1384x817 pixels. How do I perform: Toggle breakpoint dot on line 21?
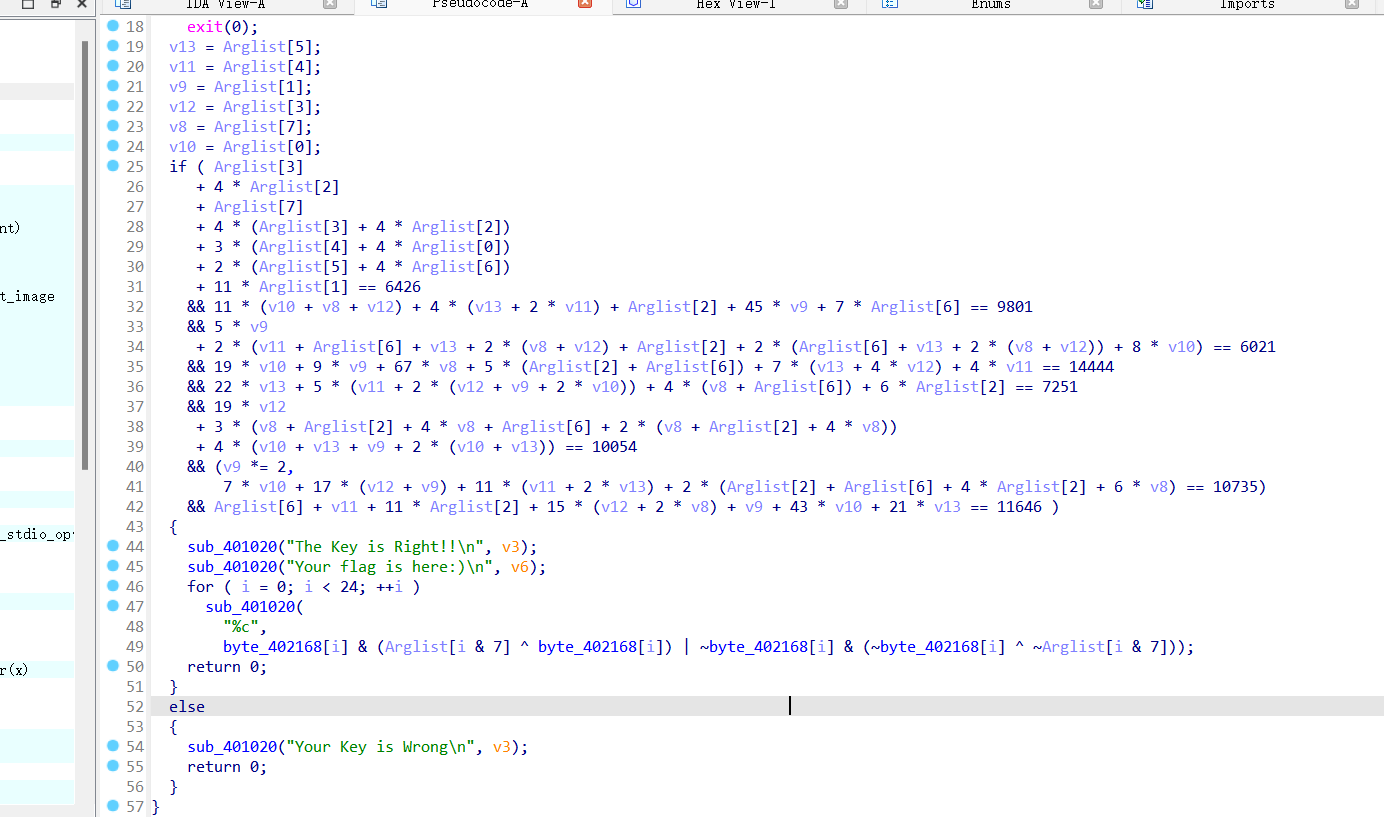pos(113,86)
